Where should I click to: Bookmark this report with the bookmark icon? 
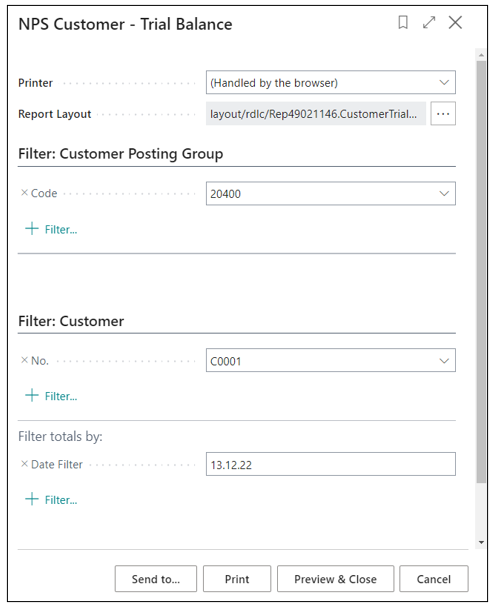coord(403,23)
